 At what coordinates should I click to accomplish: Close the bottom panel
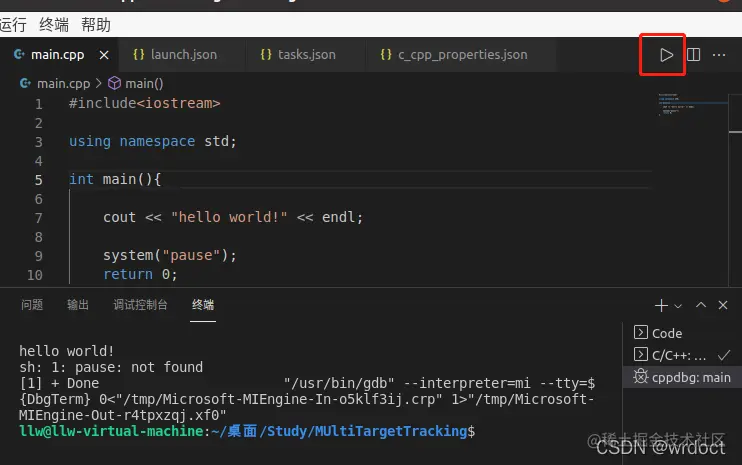(x=723, y=305)
